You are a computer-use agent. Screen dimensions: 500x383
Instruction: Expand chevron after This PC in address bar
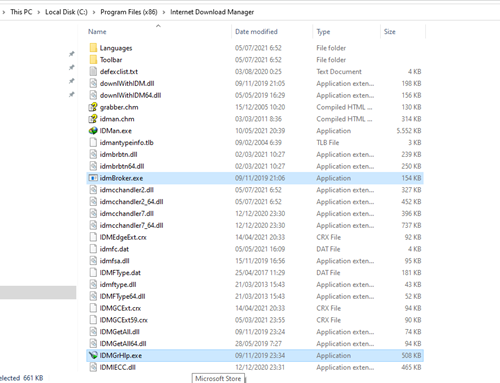[x=39, y=12]
